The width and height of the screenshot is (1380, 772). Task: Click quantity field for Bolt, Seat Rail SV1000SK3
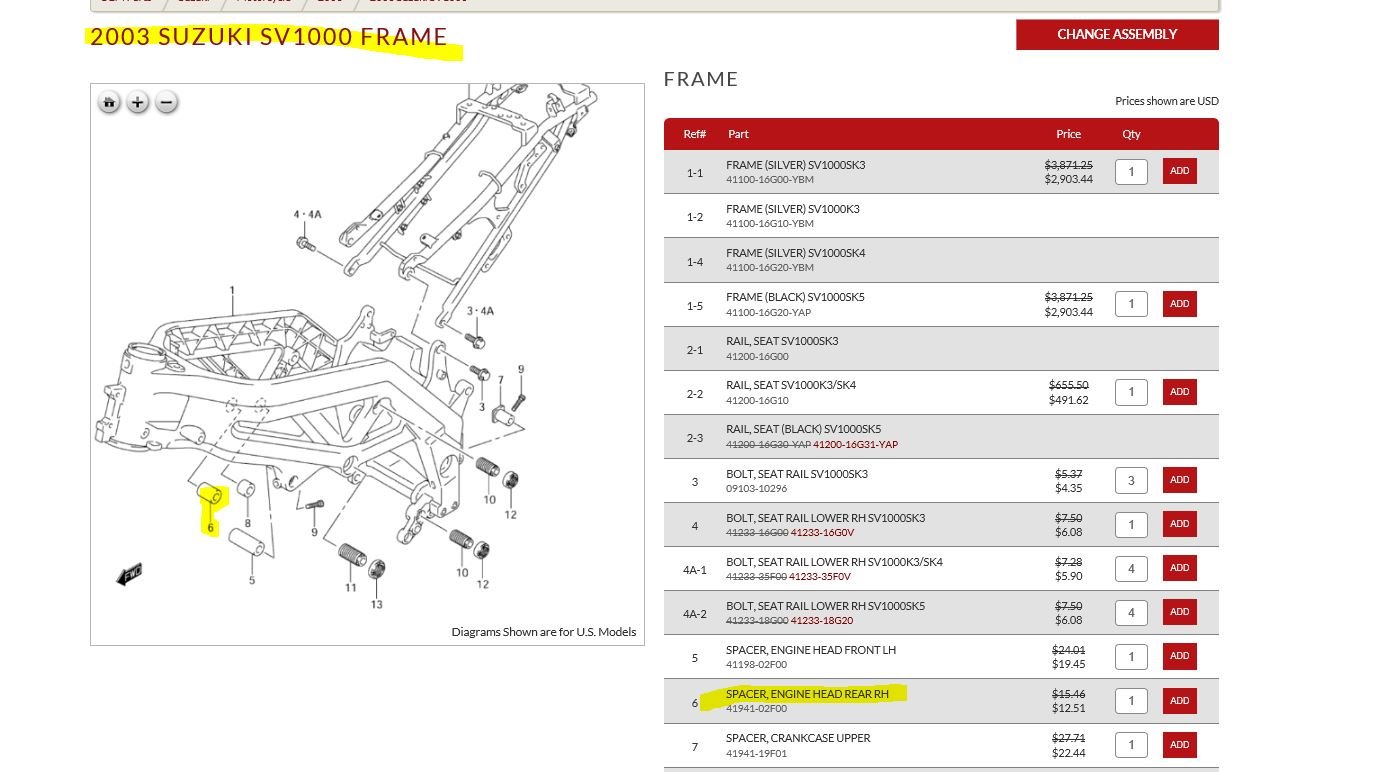(x=1131, y=480)
